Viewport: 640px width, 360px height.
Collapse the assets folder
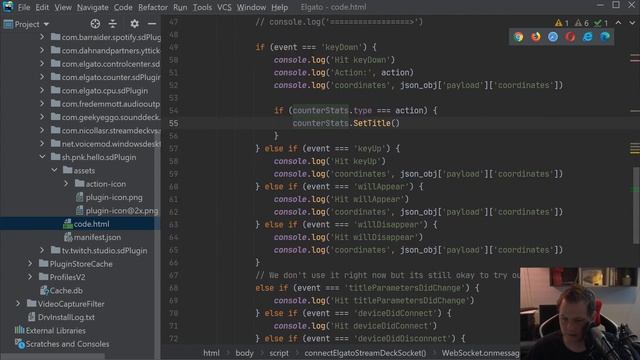pos(54,170)
